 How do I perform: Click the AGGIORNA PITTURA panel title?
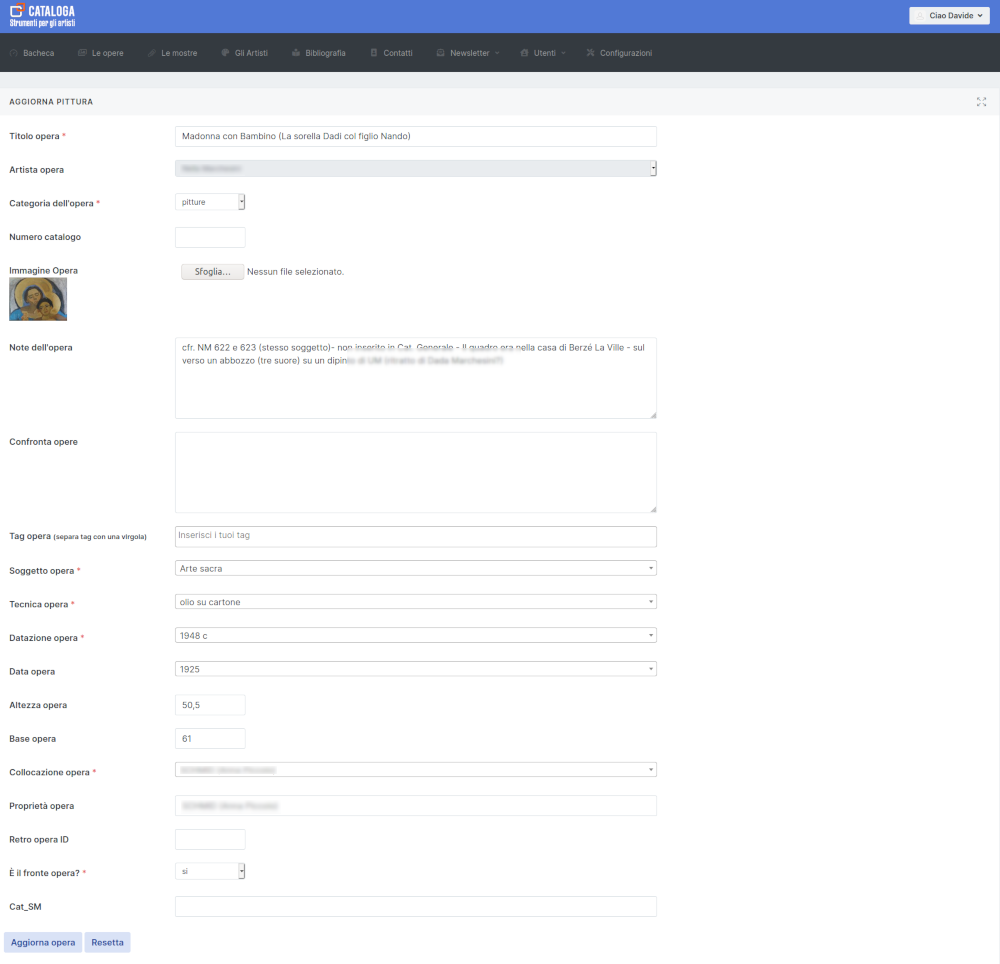click(x=51, y=102)
